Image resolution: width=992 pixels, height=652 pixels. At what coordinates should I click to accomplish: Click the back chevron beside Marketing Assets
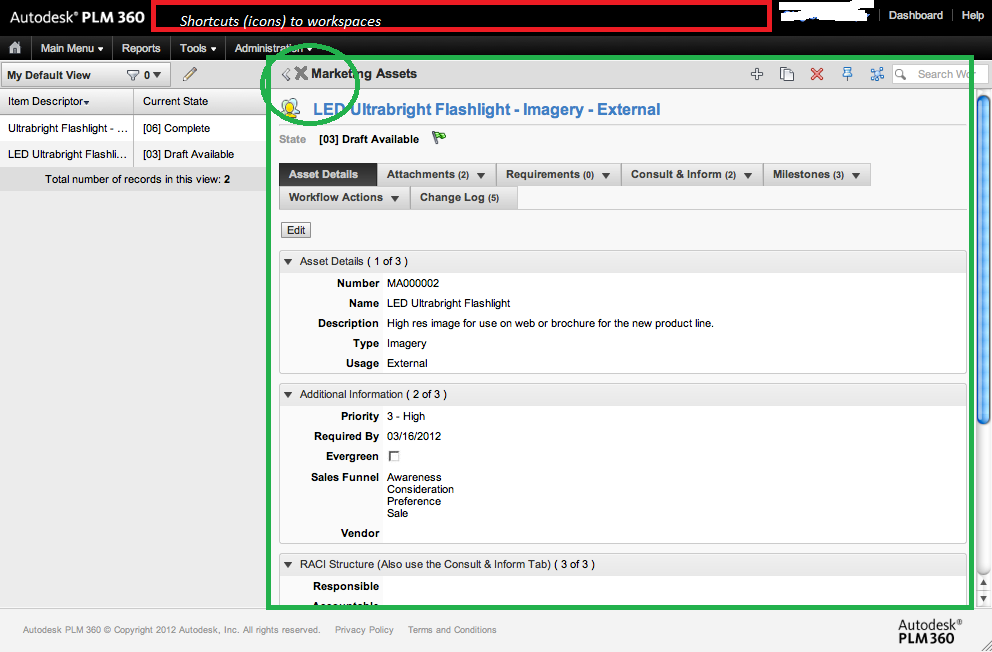[286, 74]
